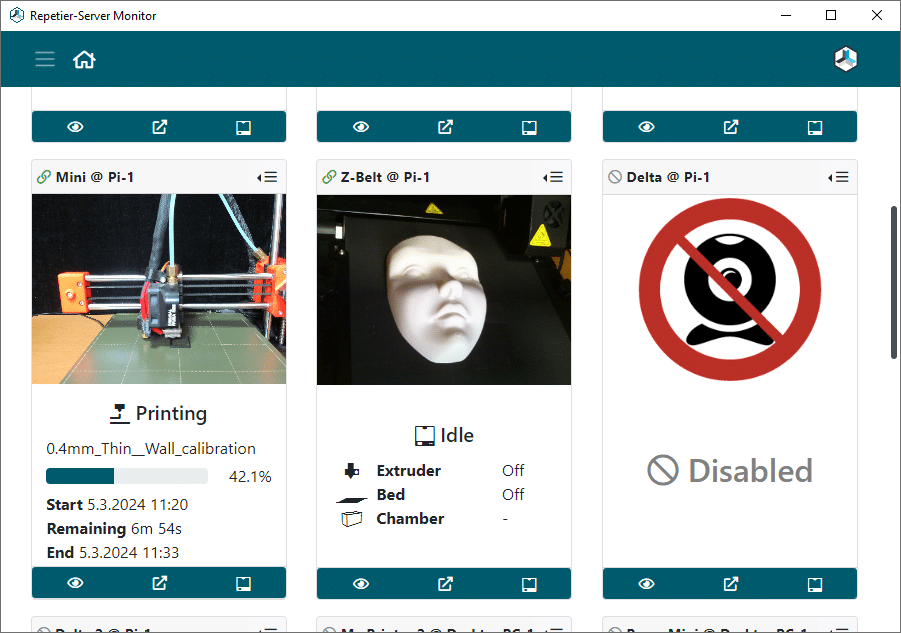Click the Z-Belt @ Pi-1 touchscreen icon
The image size is (901, 633).
(x=529, y=584)
